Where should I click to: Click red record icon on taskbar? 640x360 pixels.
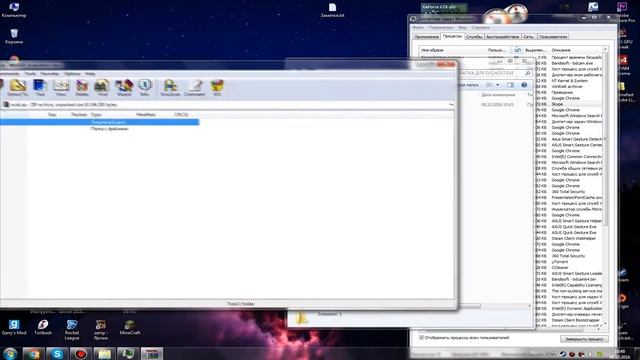(81, 353)
